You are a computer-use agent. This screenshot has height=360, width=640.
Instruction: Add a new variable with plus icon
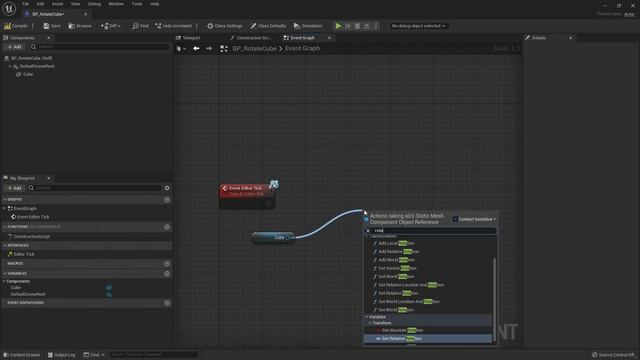[167, 274]
